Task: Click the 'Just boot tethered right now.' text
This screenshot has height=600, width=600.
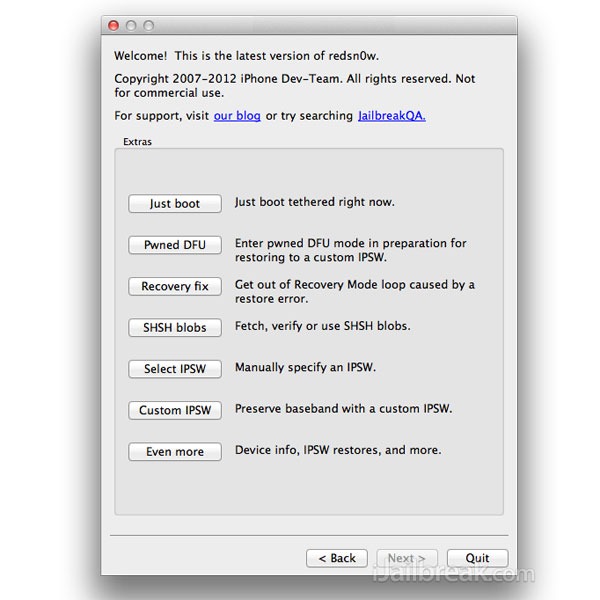Action: tap(315, 202)
